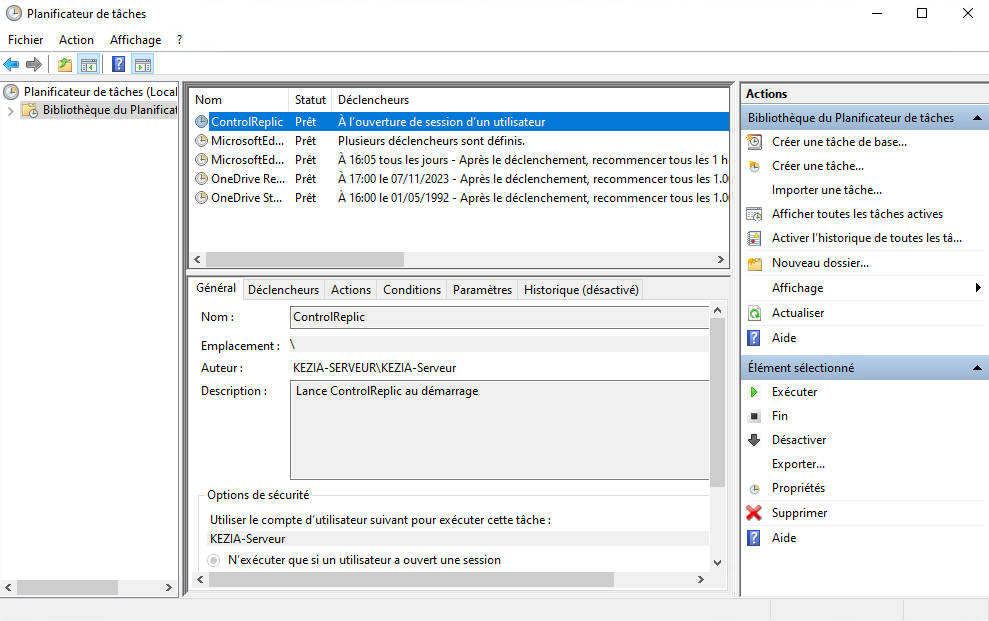
Task: Select radio button for user session only
Action: (213, 560)
